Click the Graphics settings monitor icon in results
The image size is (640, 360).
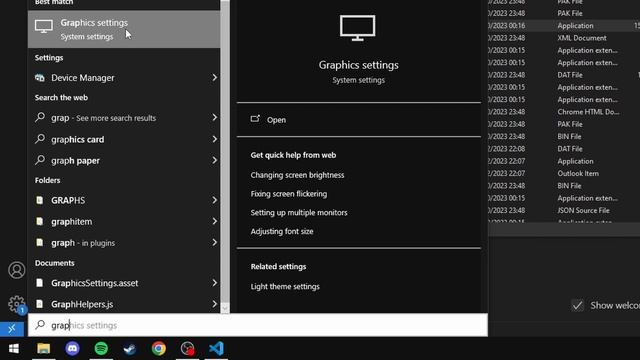pos(44,27)
